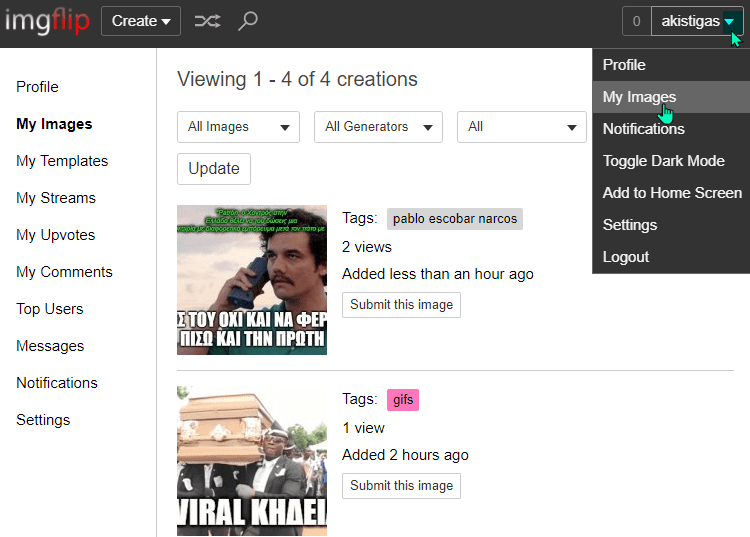This screenshot has height=537, width=750.
Task: Open search with the magnifier icon
Action: pyautogui.click(x=248, y=21)
